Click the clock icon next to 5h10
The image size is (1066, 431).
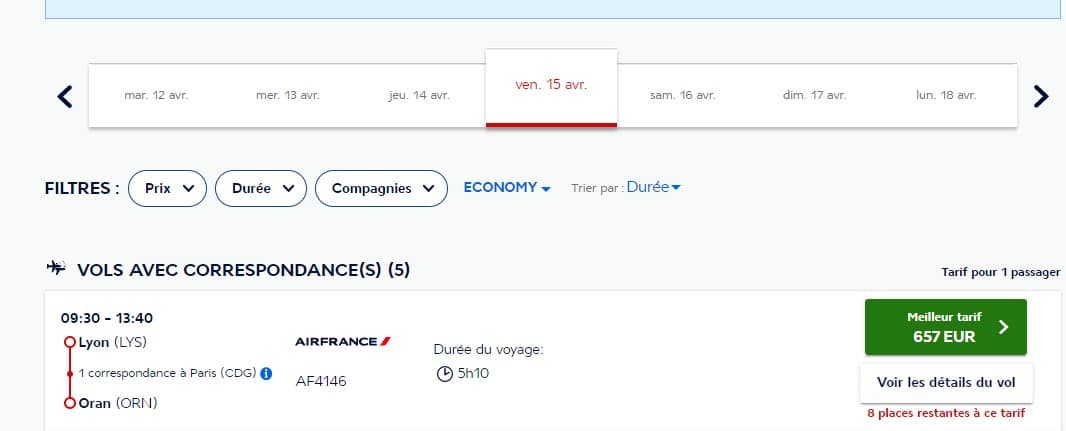click(x=444, y=374)
